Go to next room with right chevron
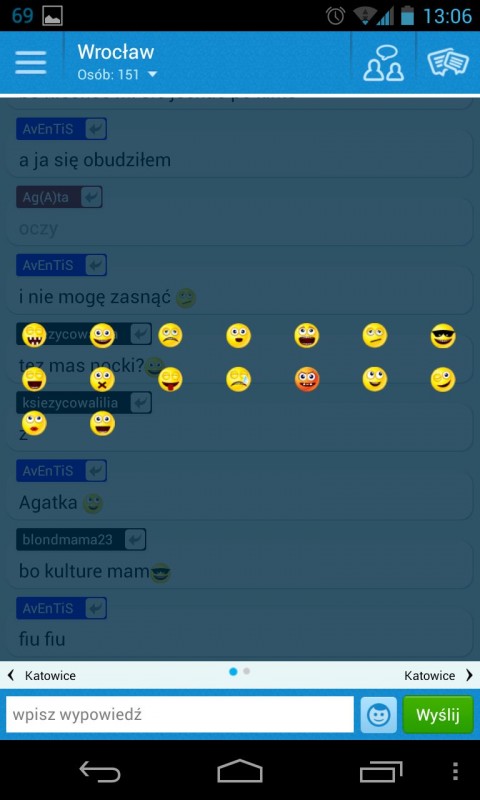This screenshot has width=480, height=800. coord(469,676)
